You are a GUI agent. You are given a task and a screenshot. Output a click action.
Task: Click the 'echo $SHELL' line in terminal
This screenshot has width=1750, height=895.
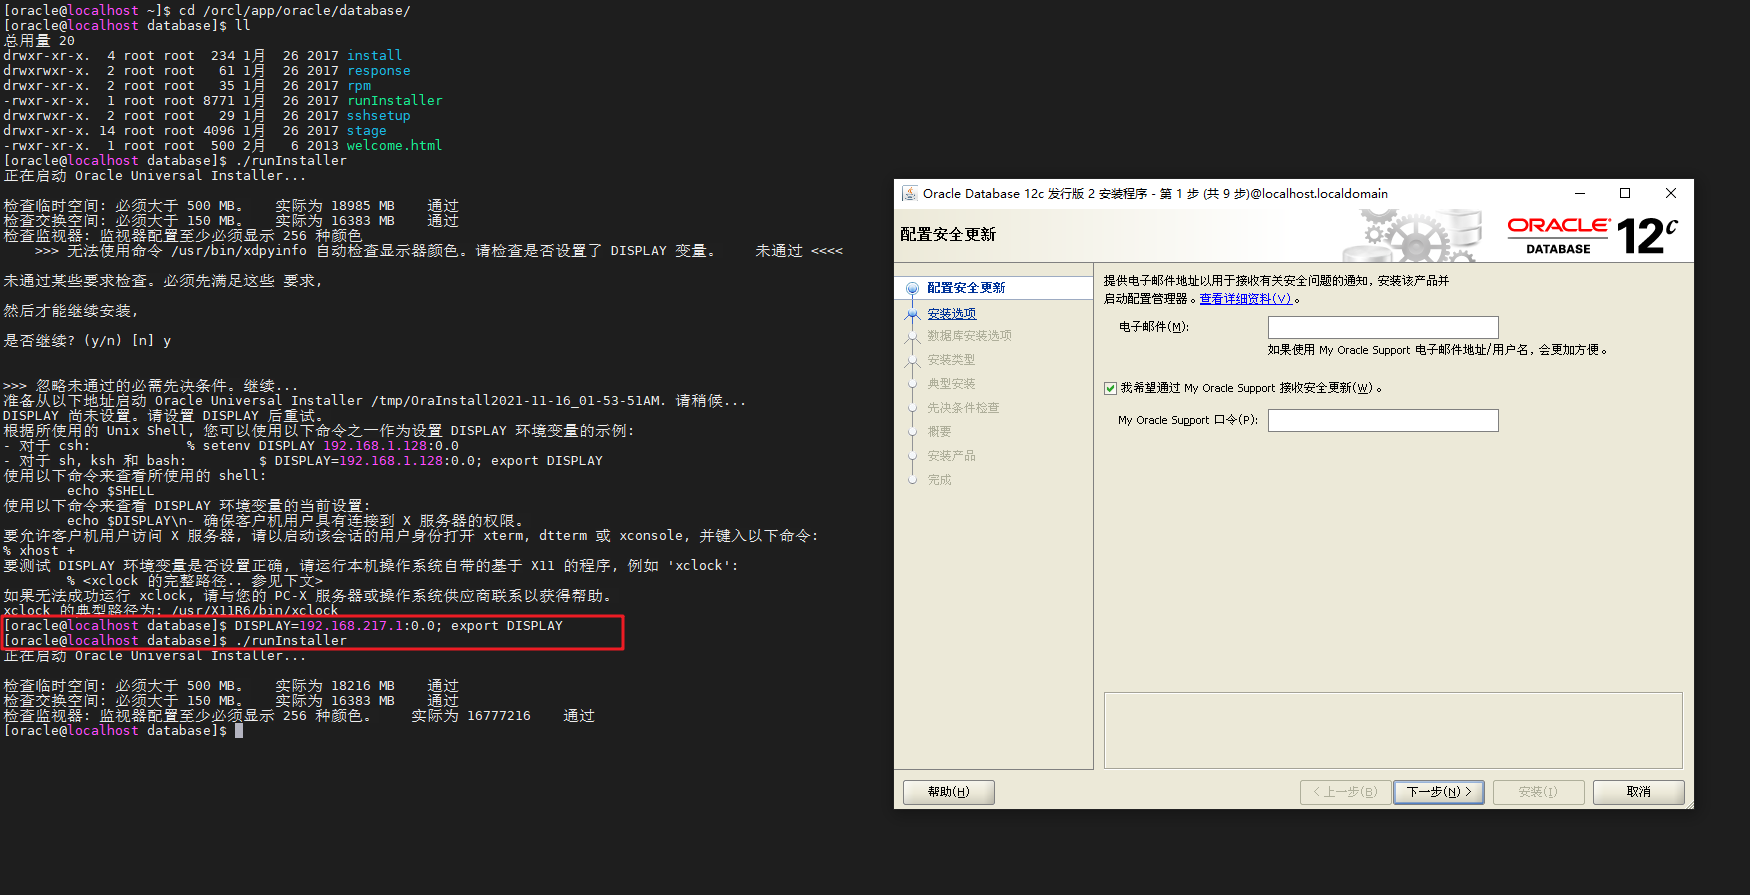tap(111, 491)
